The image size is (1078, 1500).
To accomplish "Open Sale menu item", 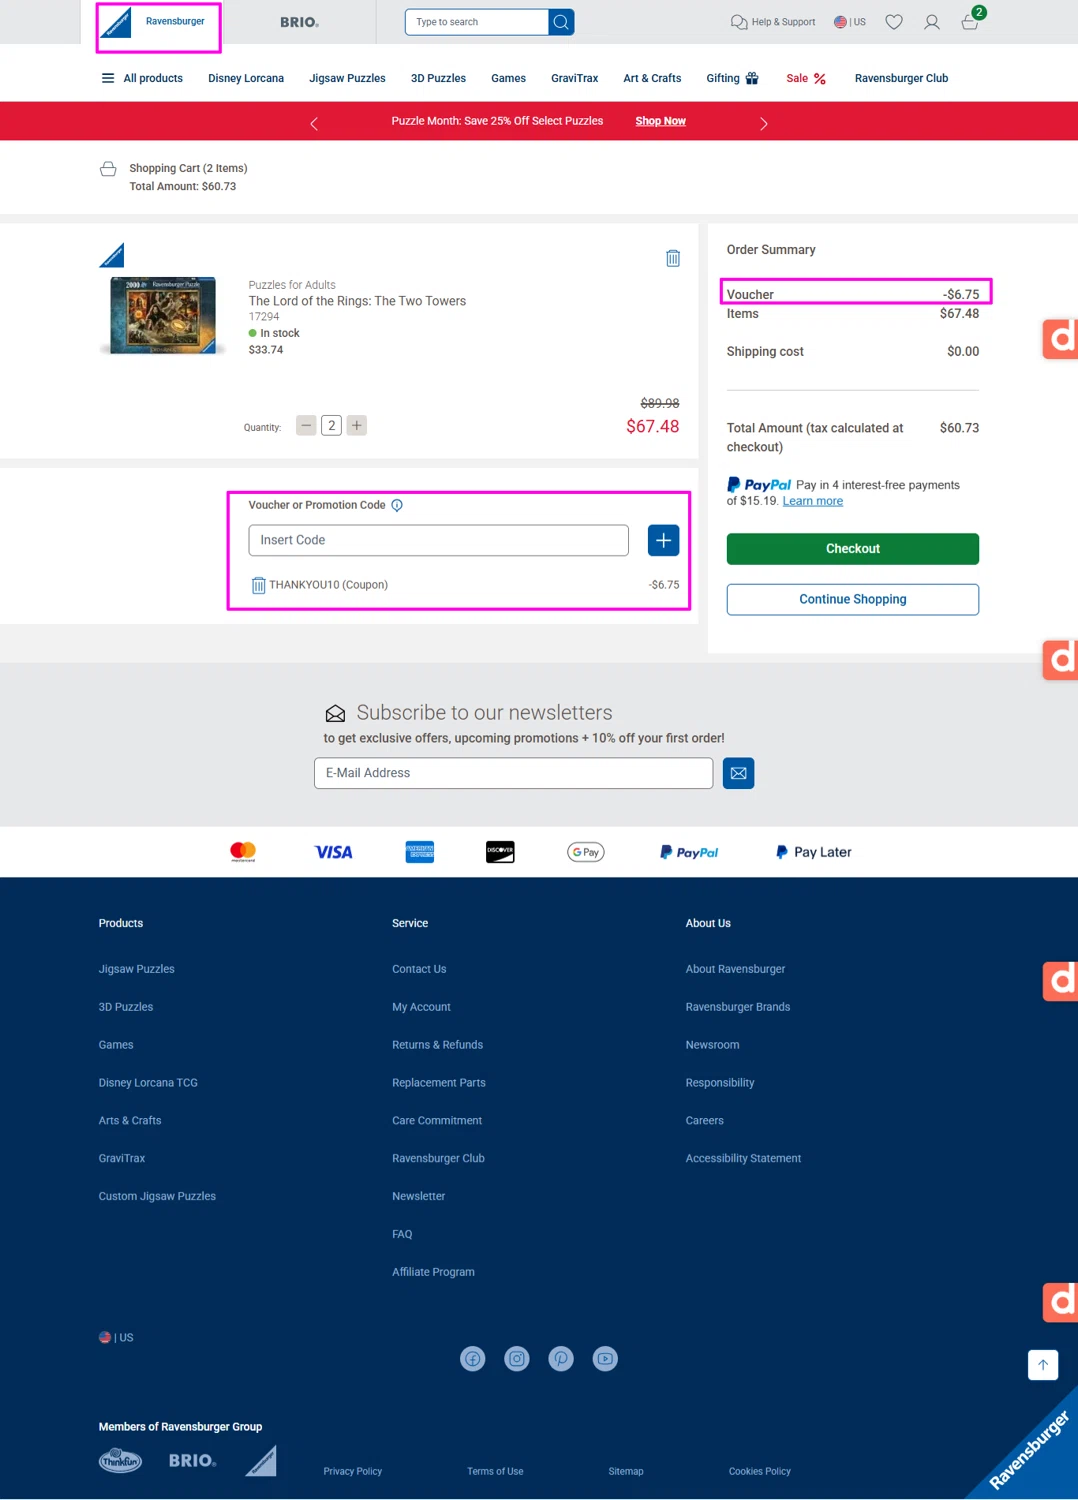I will [806, 78].
